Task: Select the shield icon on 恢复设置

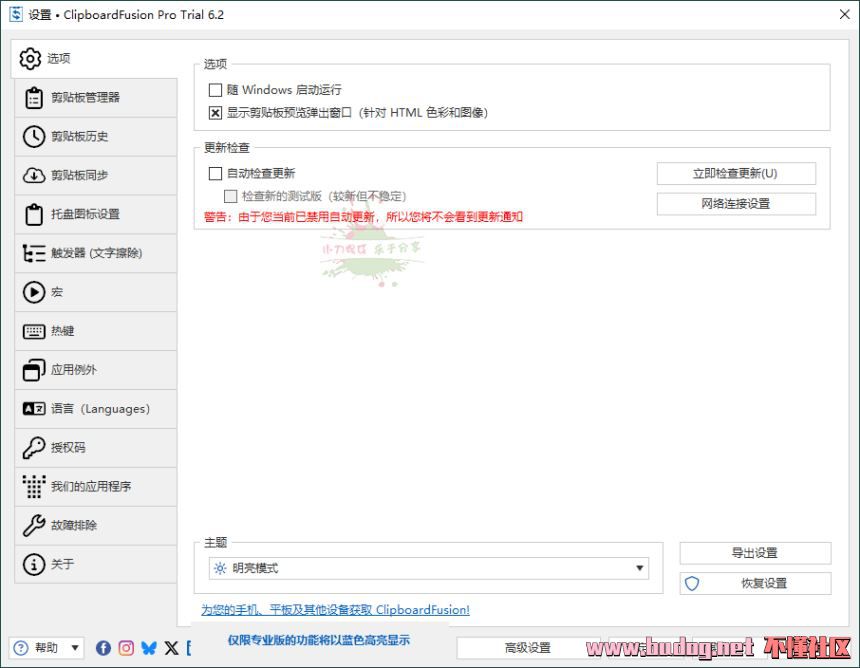Action: pos(692,584)
